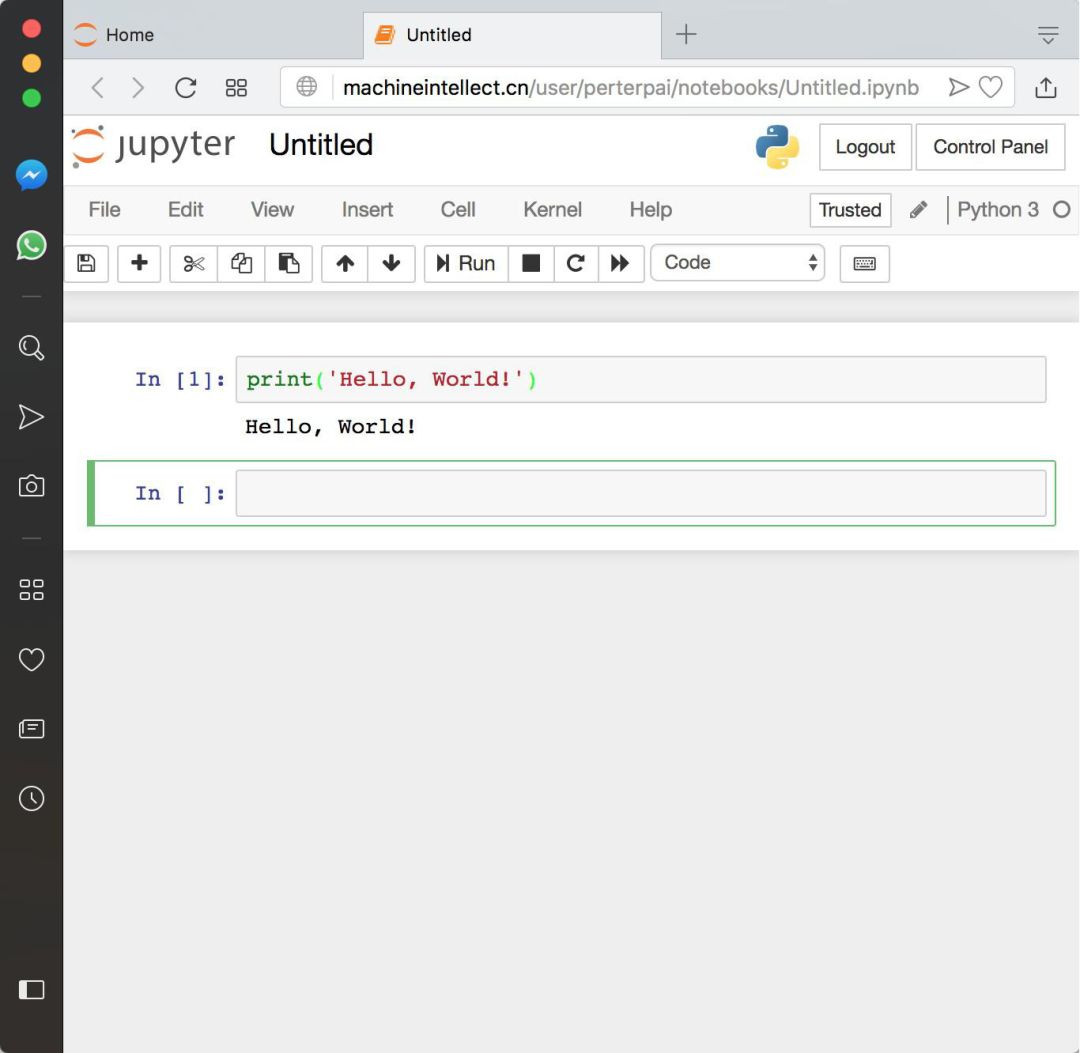Open Messenger in the sidebar
1080x1053 pixels.
coord(32,176)
